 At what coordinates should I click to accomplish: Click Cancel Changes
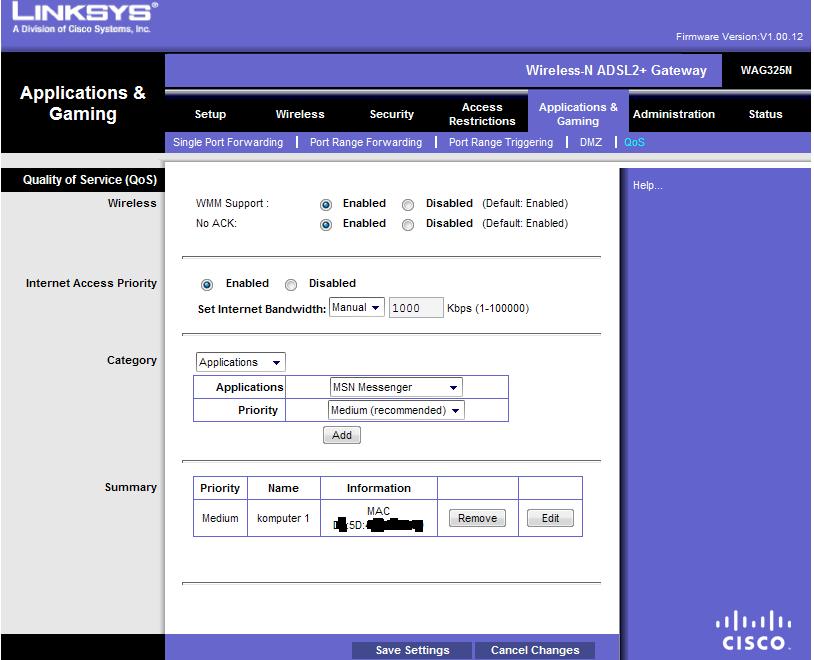535,650
